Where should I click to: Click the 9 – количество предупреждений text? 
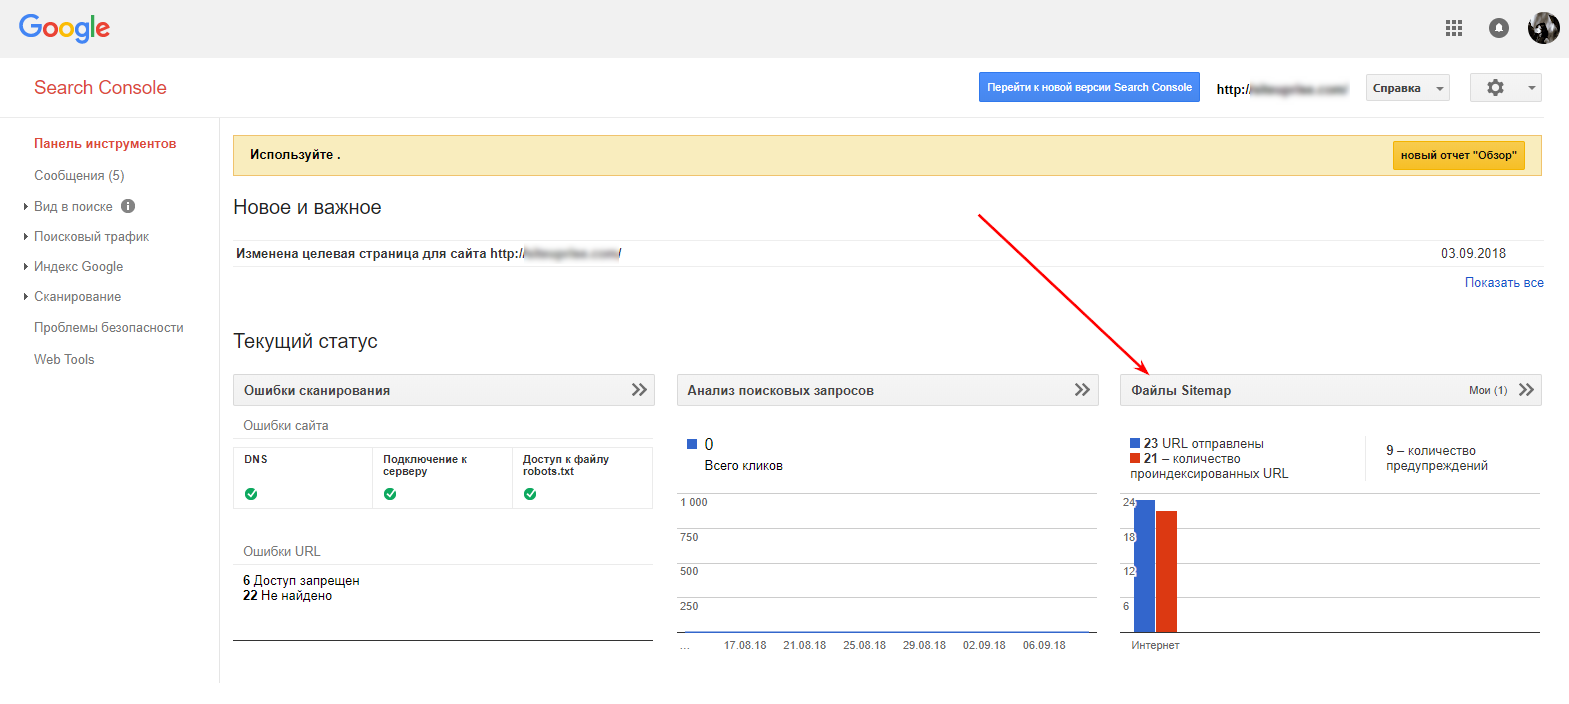[1437, 458]
